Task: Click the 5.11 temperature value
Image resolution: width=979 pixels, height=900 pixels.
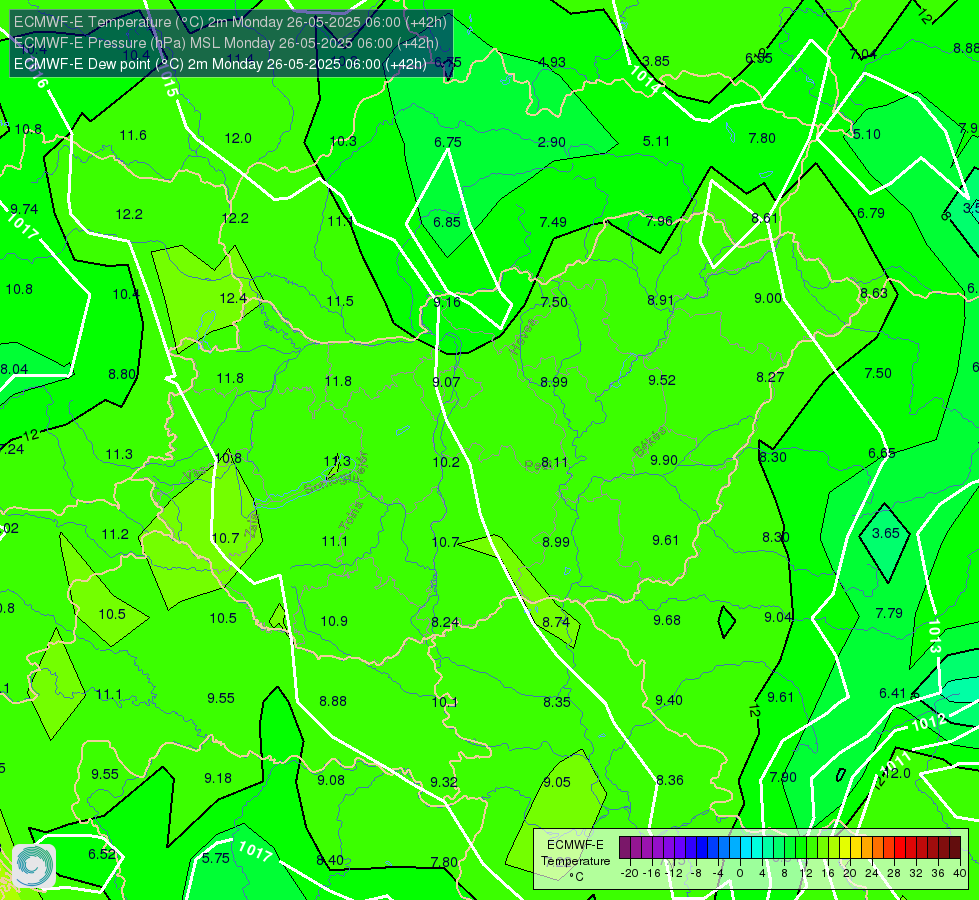Action: coord(656,142)
